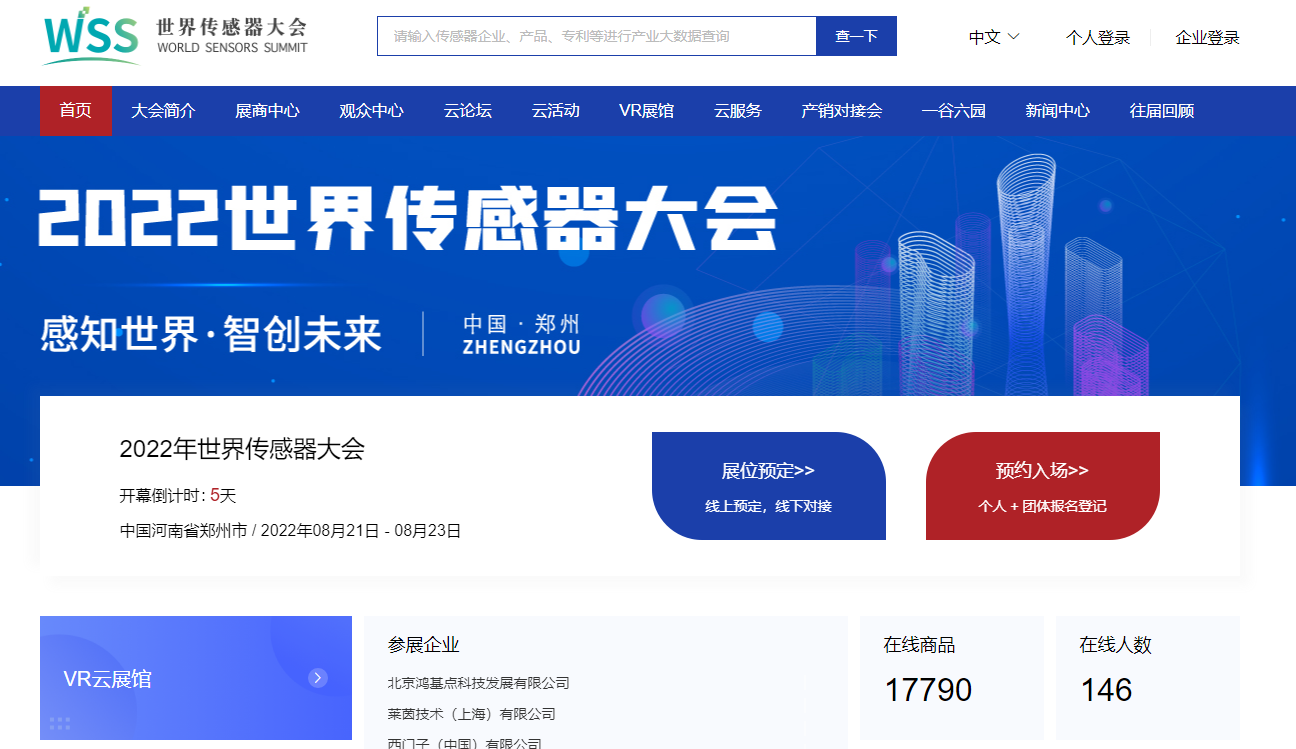Open 云论坛 menu item
Image resolution: width=1296 pixels, height=749 pixels.
[468, 111]
